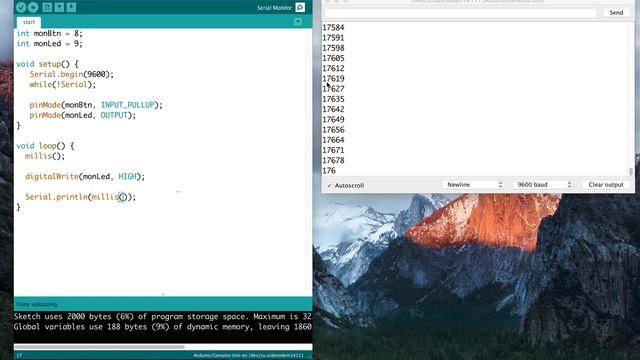Click the value 17619 in serial output

point(333,78)
